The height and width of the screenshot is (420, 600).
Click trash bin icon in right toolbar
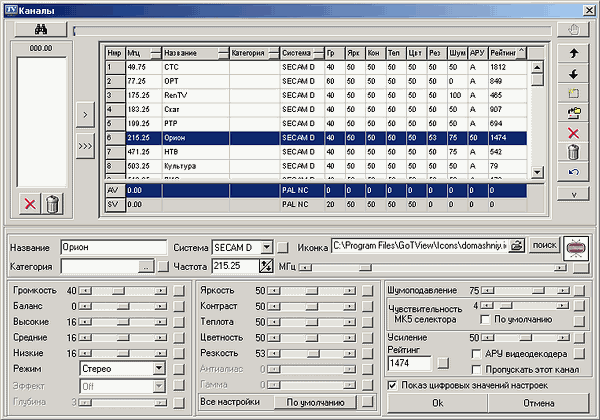pos(571,152)
